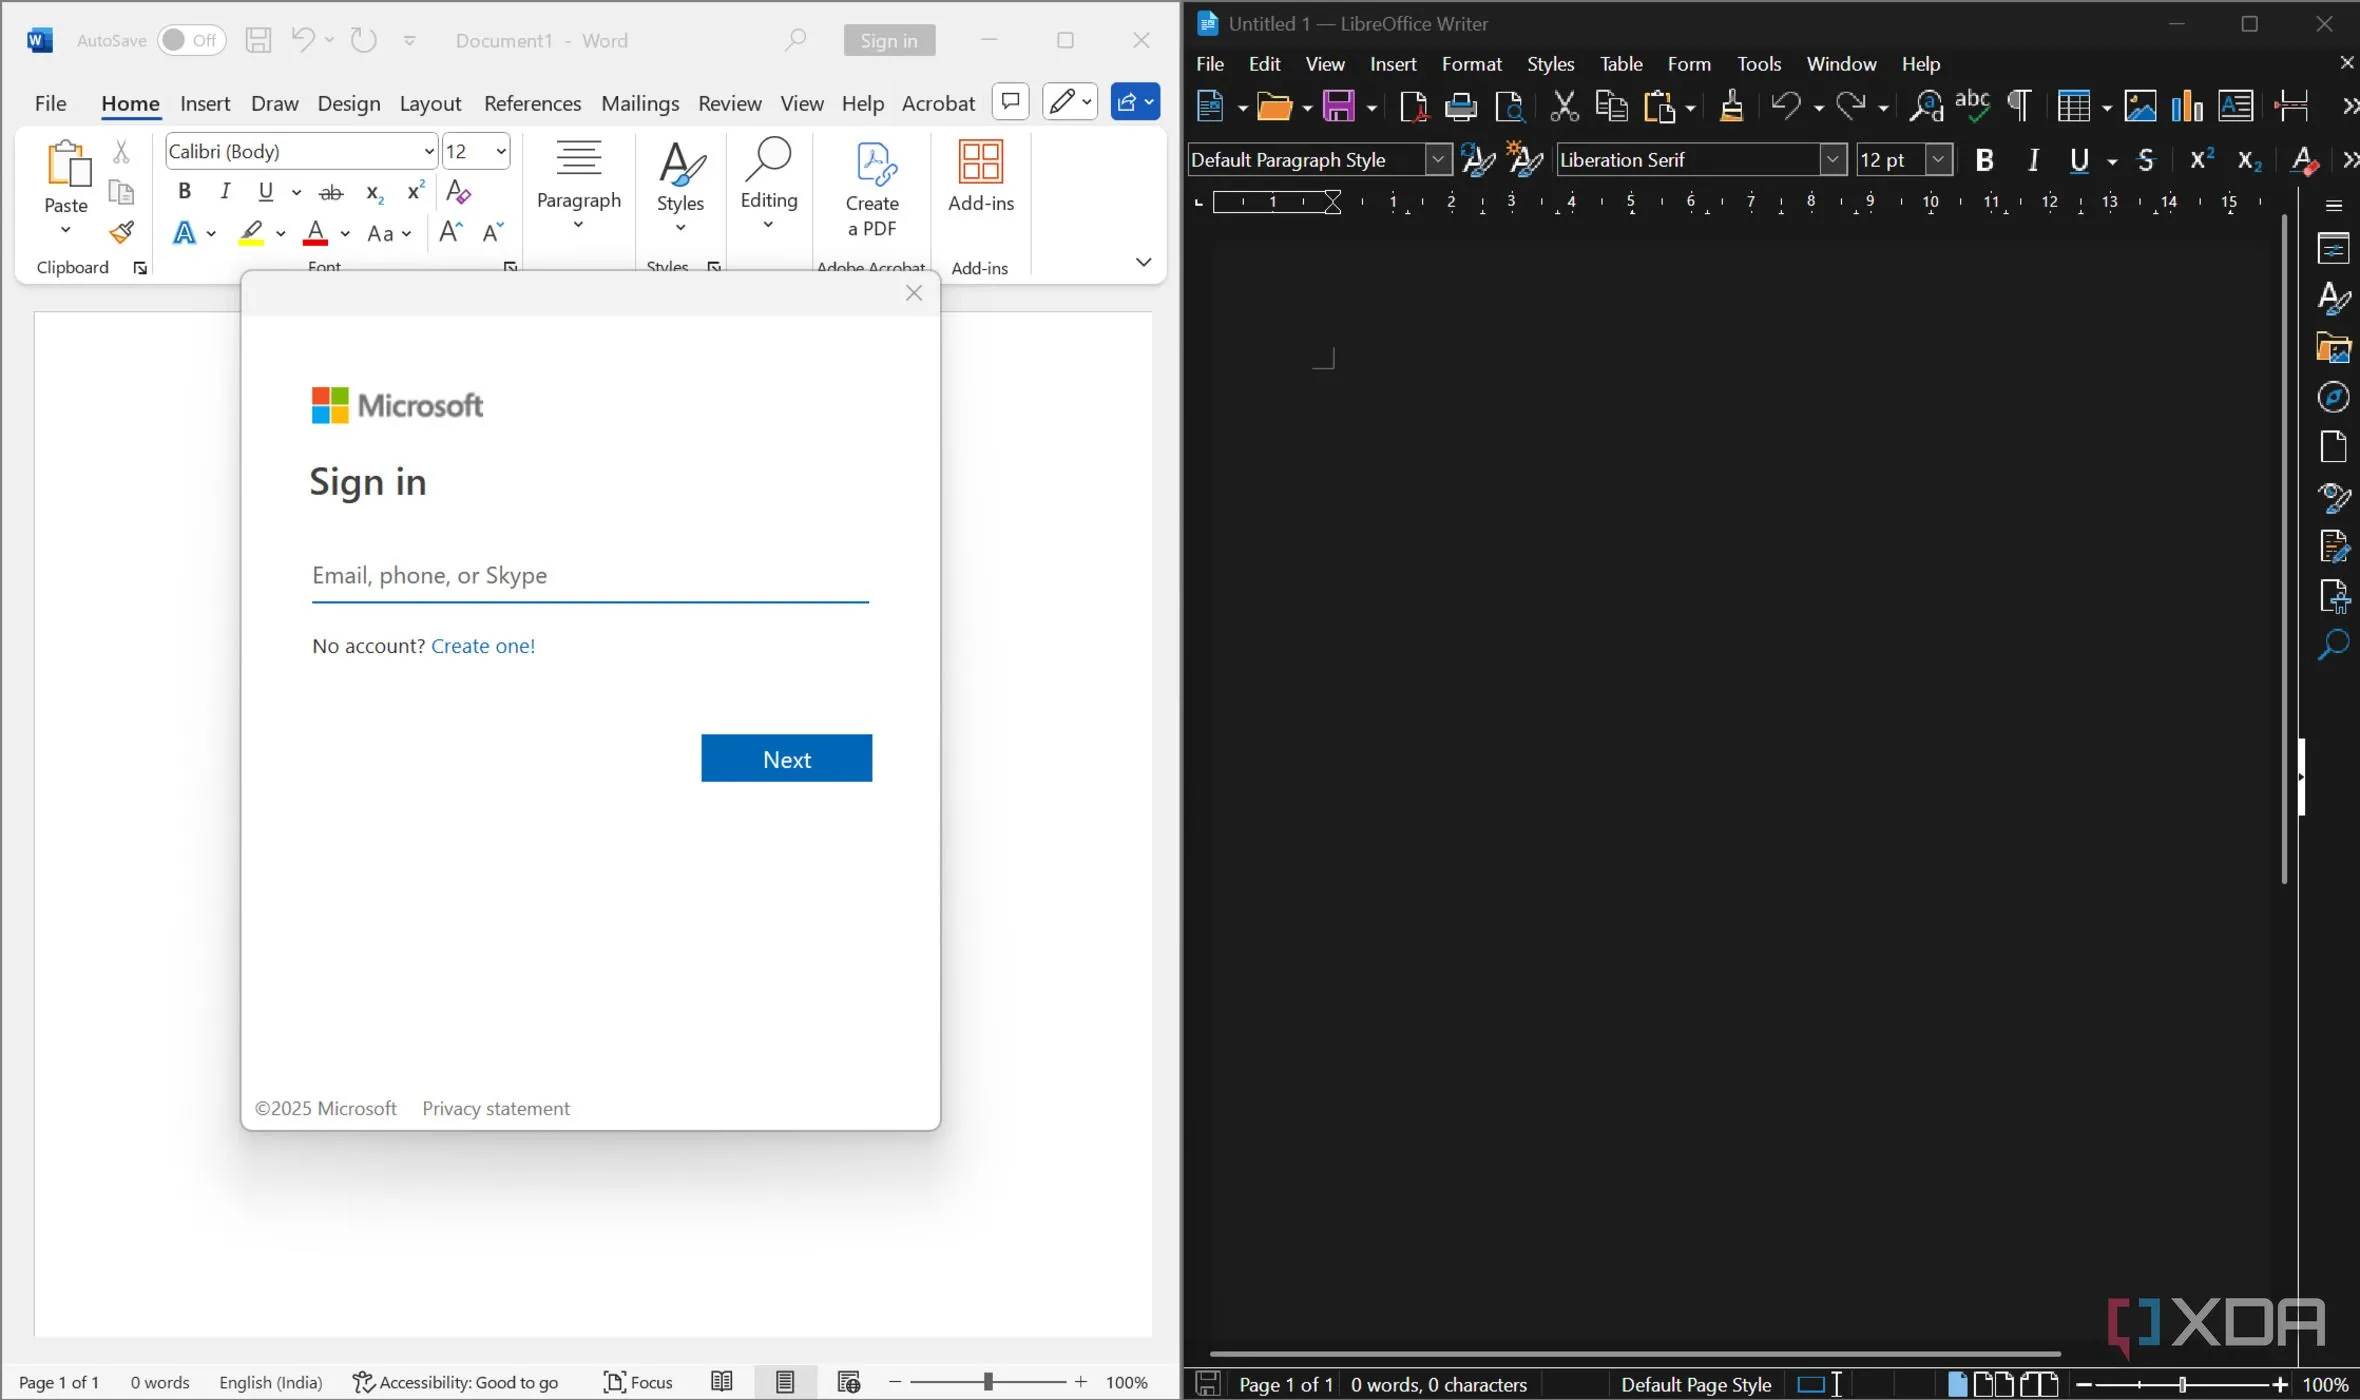
Task: Insert an image from the LibreOffice toolbar
Action: coord(2140,105)
